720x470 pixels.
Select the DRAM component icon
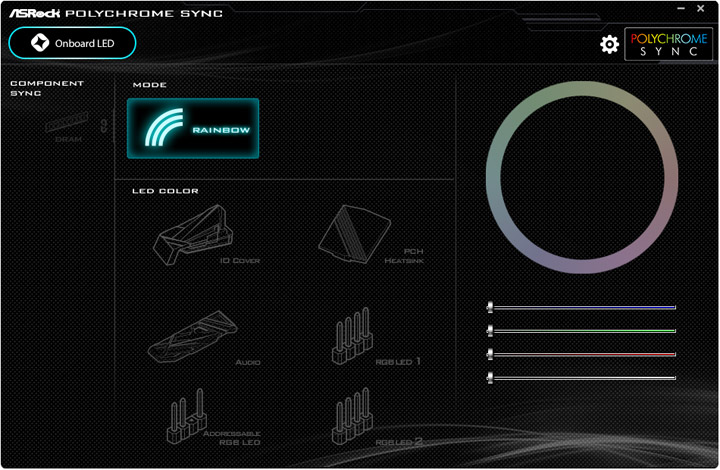(x=67, y=127)
